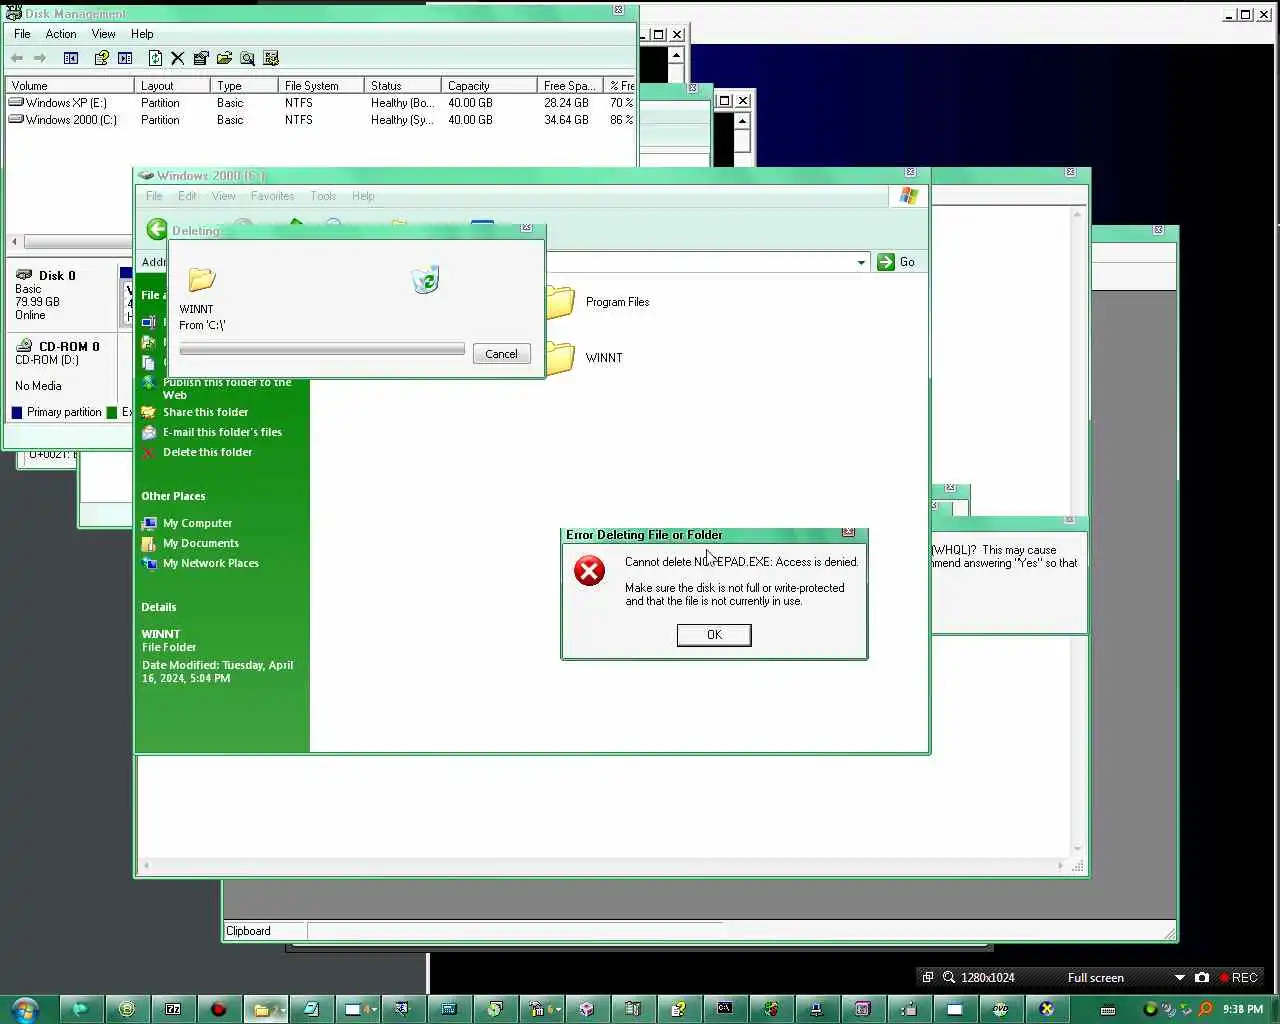
Task: Click the Clipboard status field
Action: 265,931
